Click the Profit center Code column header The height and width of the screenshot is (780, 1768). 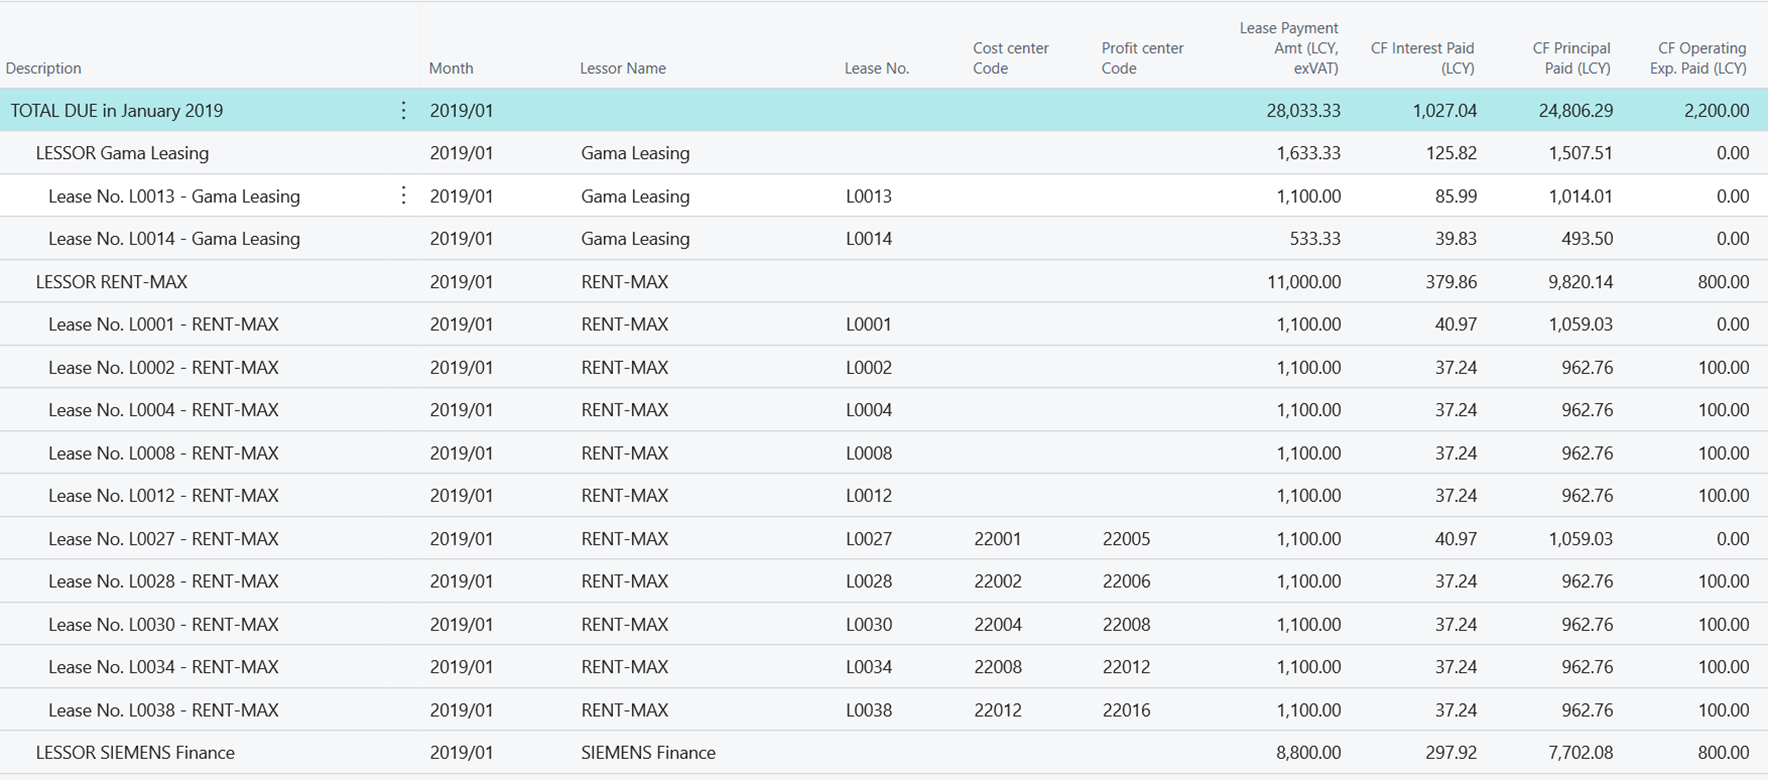(x=1142, y=58)
